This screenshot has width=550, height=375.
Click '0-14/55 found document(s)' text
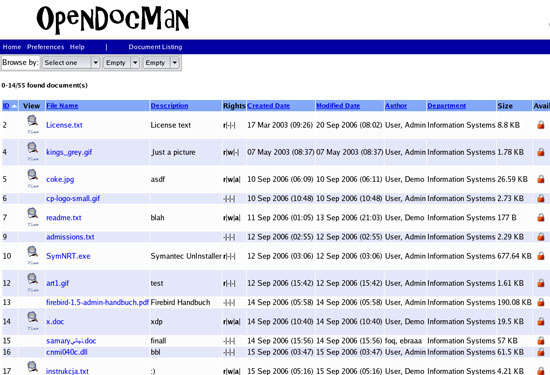tap(45, 85)
